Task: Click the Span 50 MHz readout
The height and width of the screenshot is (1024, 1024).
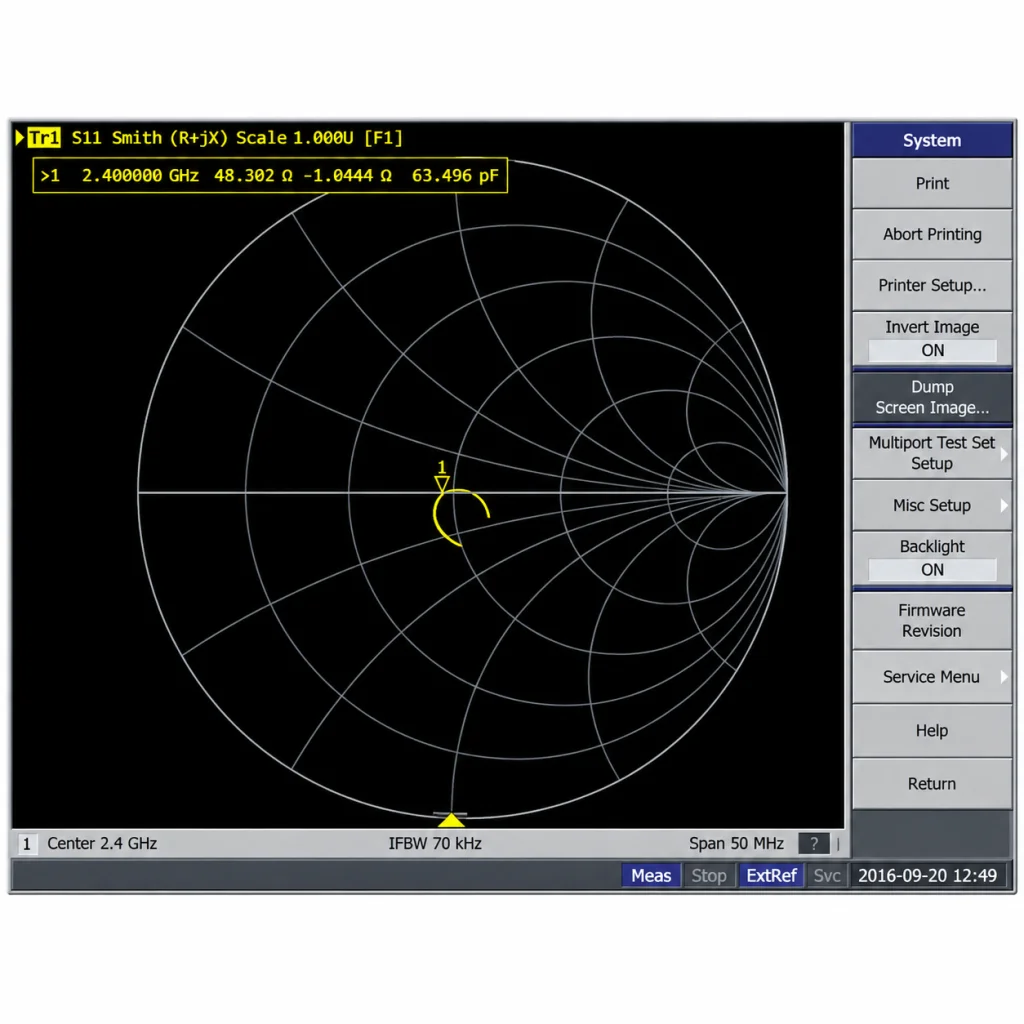Action: pyautogui.click(x=736, y=844)
